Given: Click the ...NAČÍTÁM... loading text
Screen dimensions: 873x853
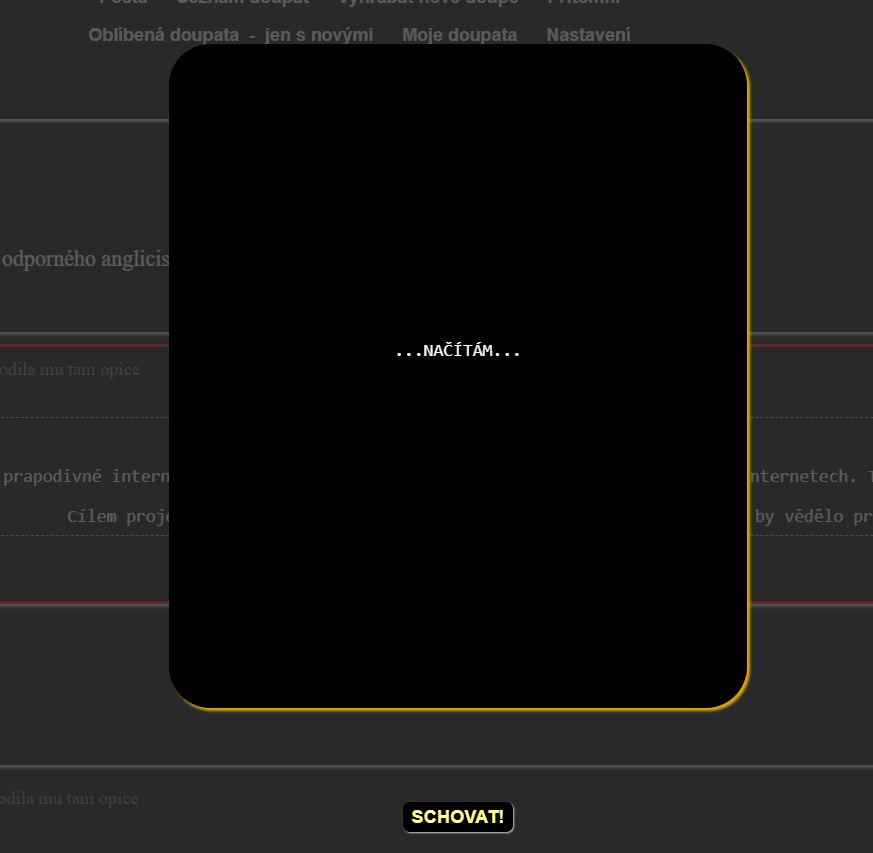Looking at the screenshot, I should 458,351.
